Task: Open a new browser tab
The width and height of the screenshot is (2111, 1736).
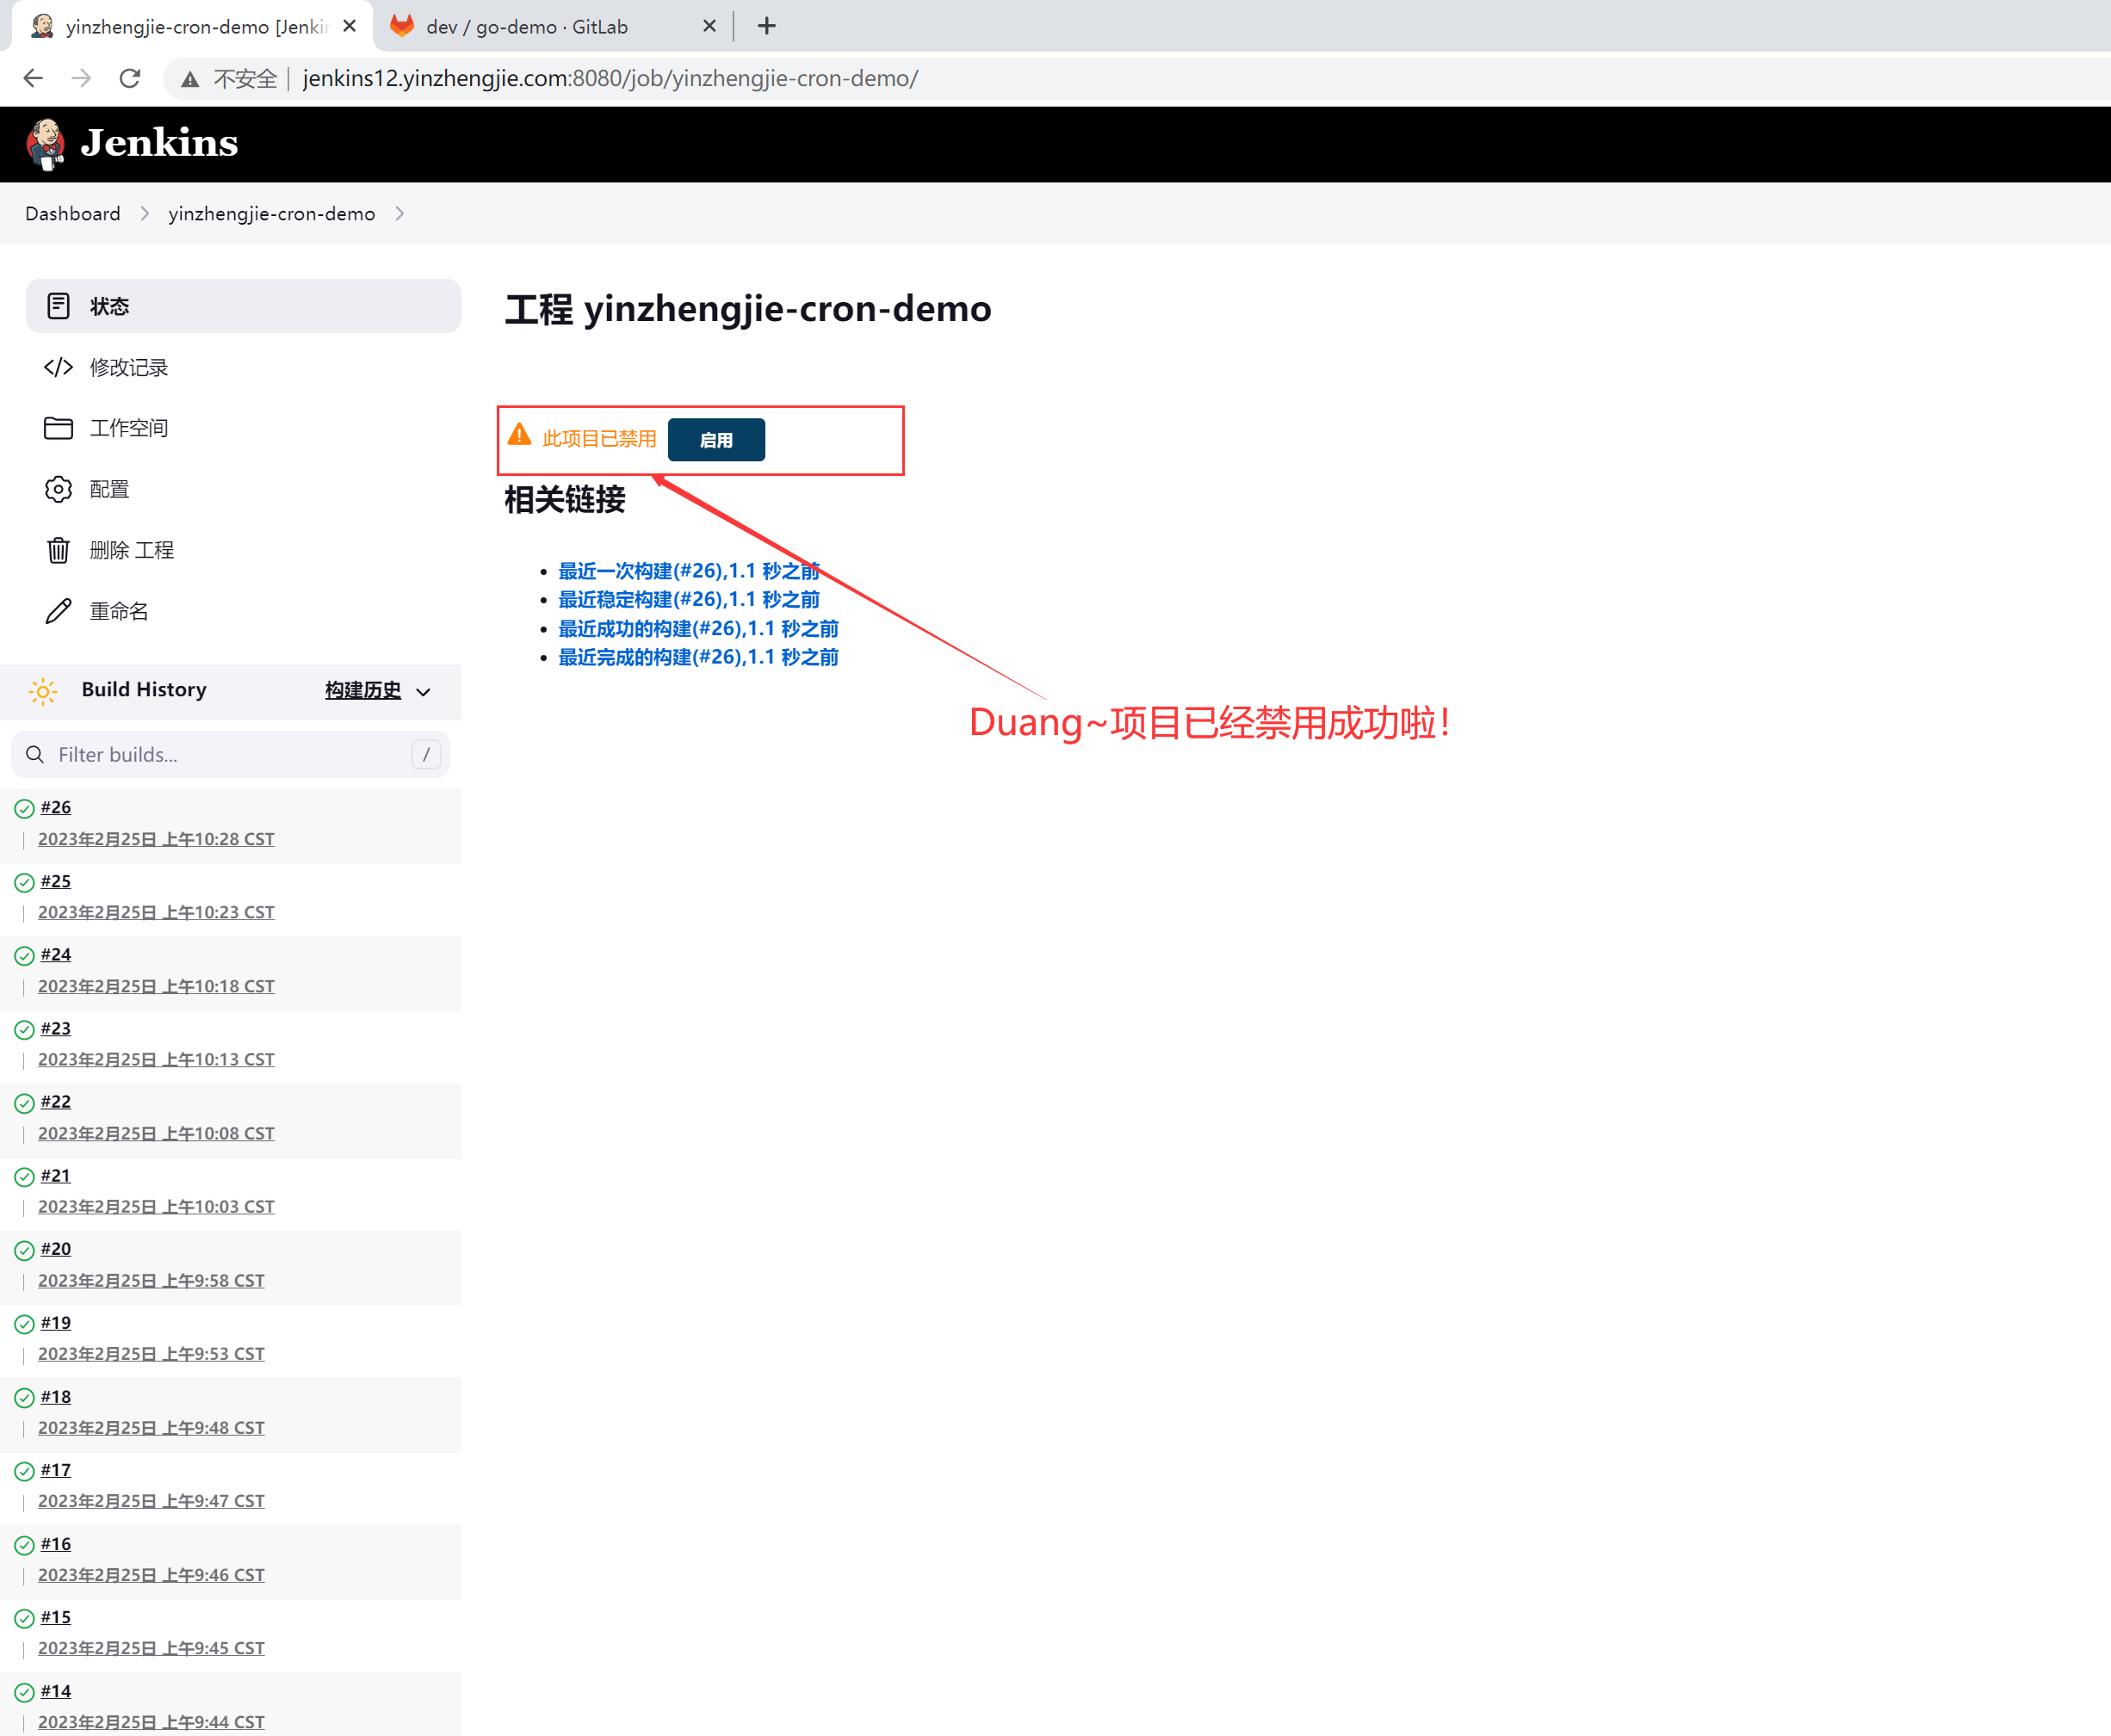Action: [x=767, y=27]
